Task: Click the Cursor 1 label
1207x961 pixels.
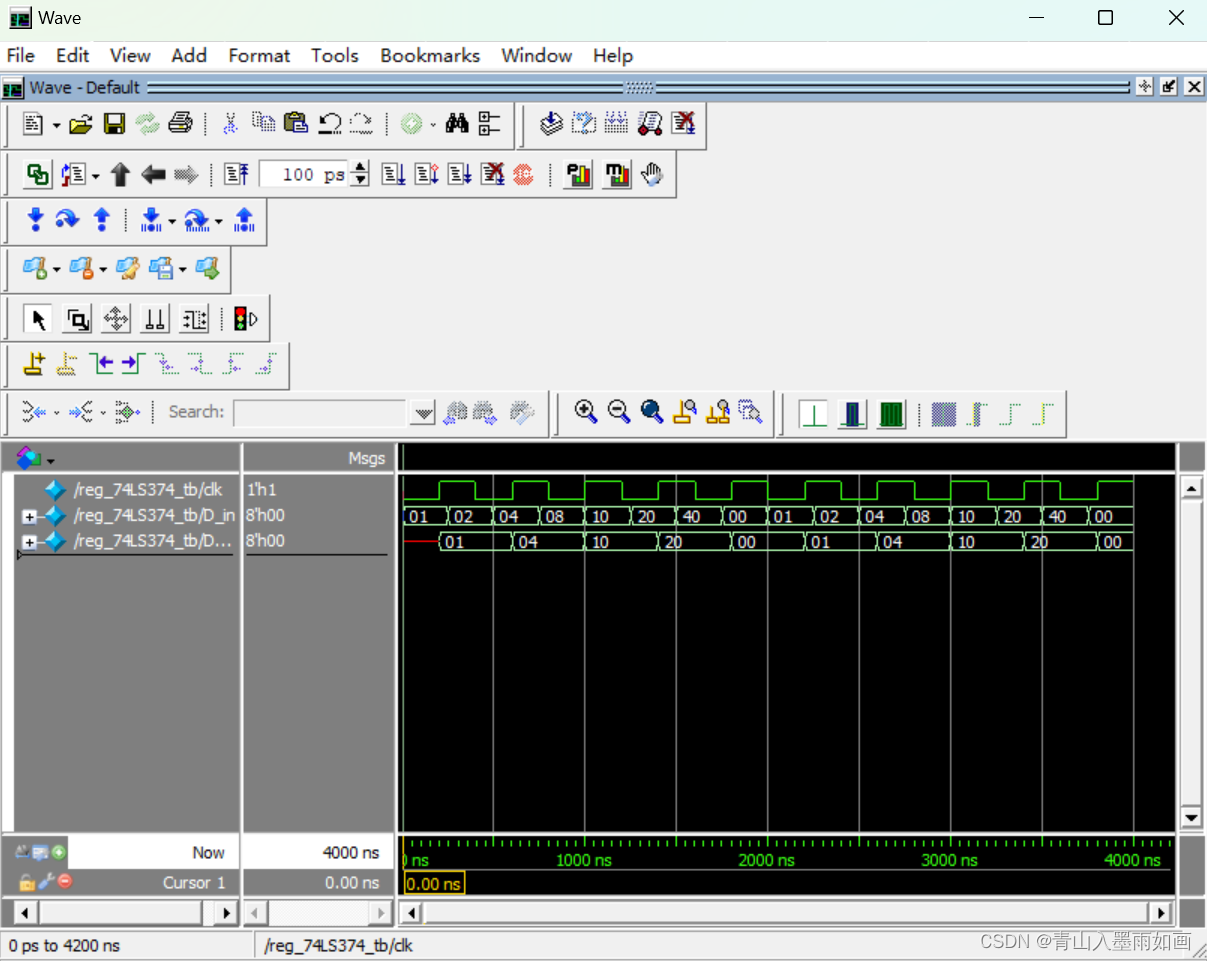Action: pos(193,882)
